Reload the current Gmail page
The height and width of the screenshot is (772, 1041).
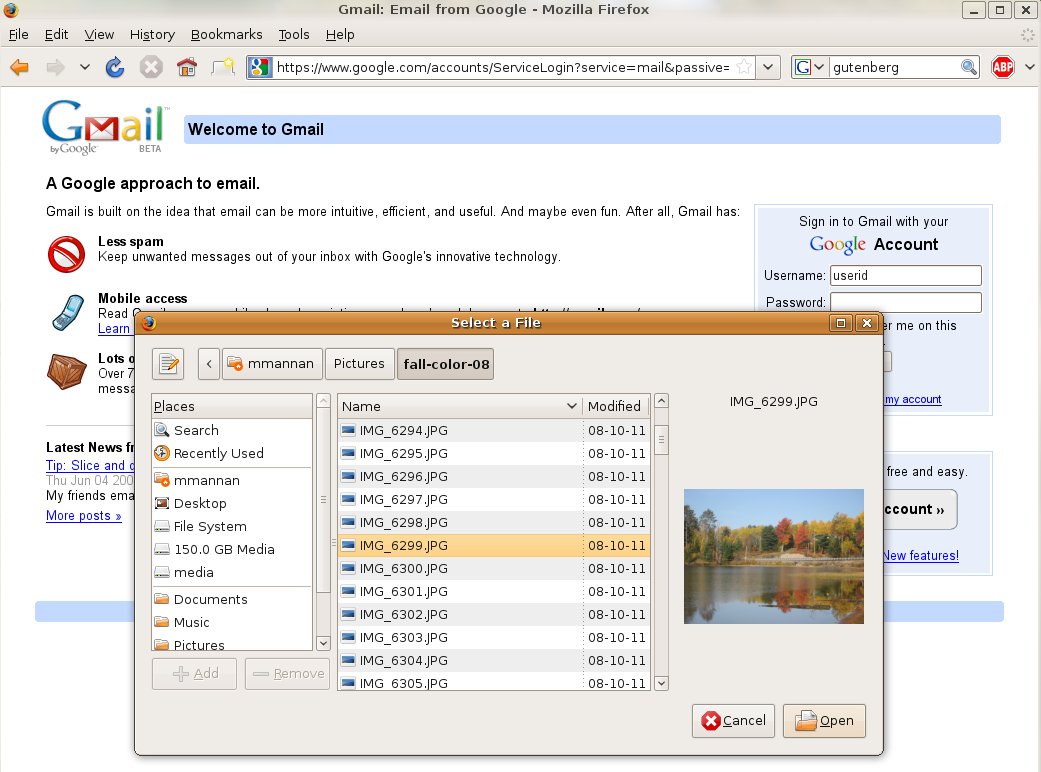pyautogui.click(x=115, y=67)
